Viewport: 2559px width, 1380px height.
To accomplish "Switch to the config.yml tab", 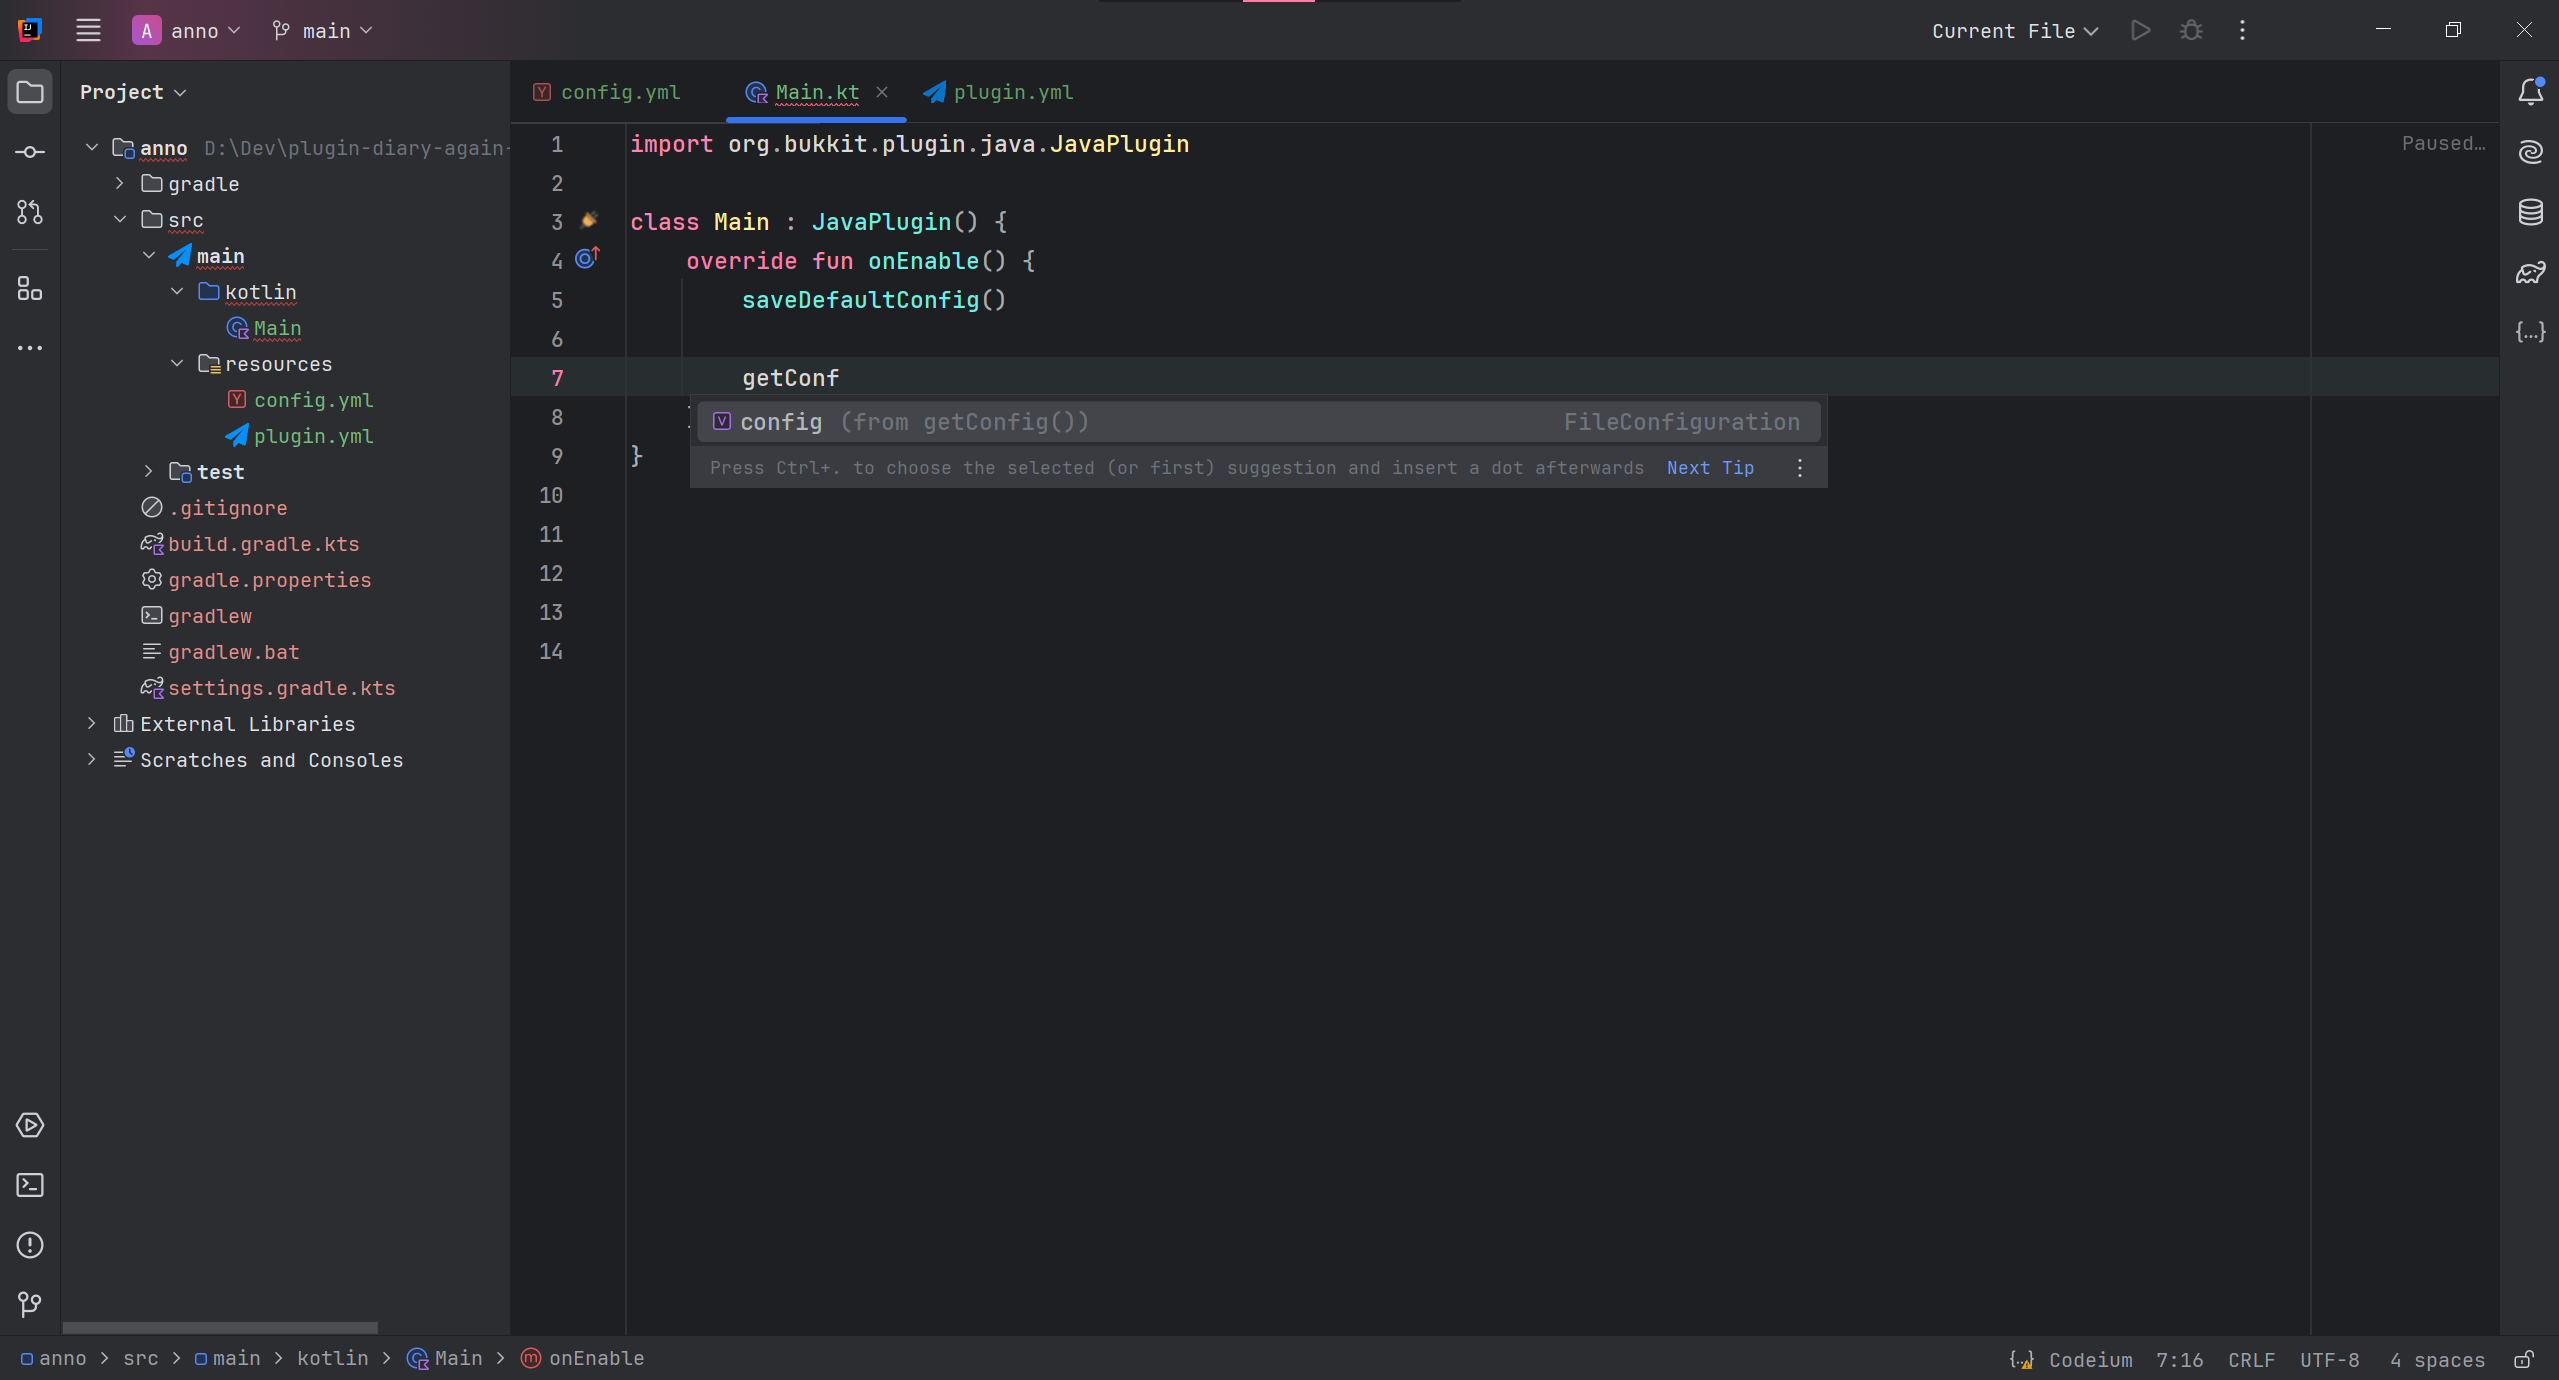I will coord(618,92).
